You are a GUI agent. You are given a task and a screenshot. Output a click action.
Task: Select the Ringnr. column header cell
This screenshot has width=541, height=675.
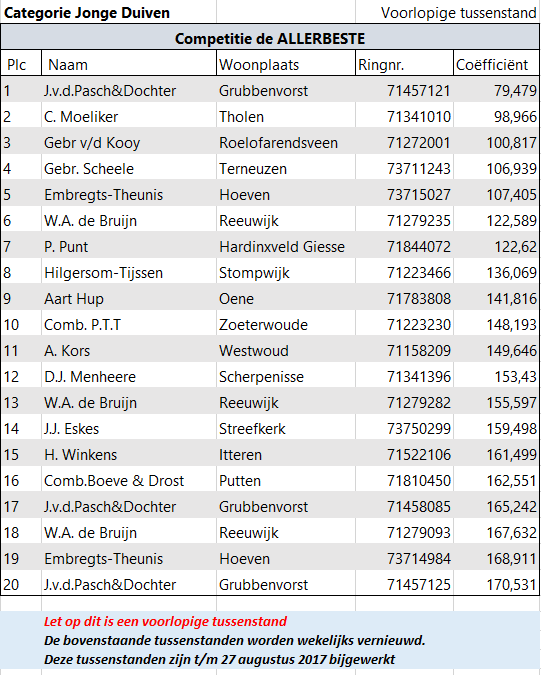pyautogui.click(x=404, y=65)
